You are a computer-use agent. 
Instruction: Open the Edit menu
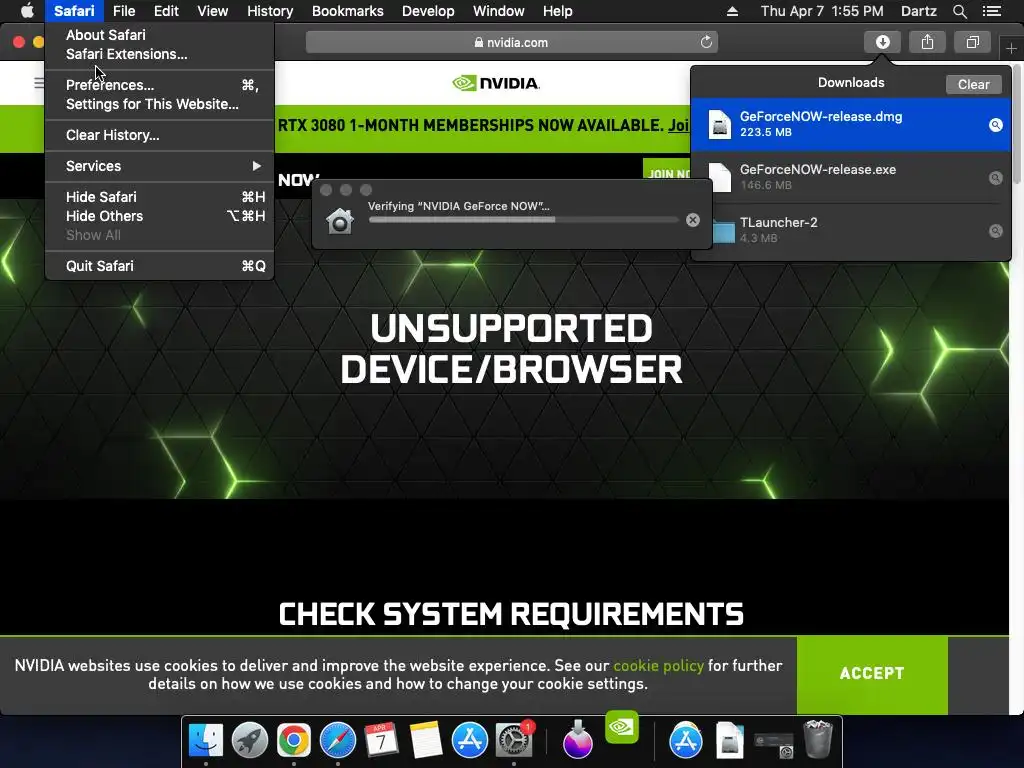166,11
